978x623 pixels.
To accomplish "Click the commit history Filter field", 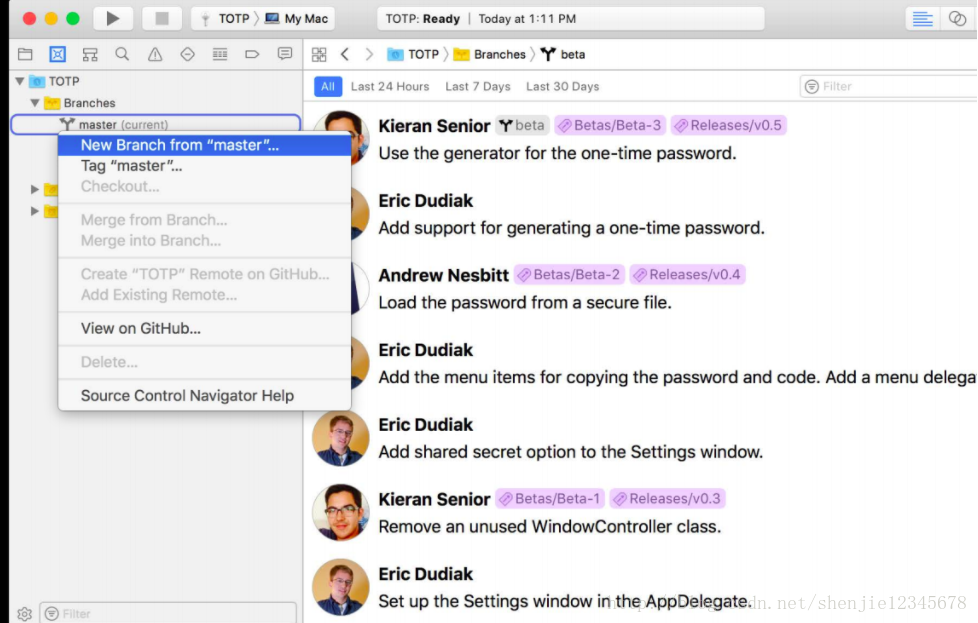I will tap(888, 86).
